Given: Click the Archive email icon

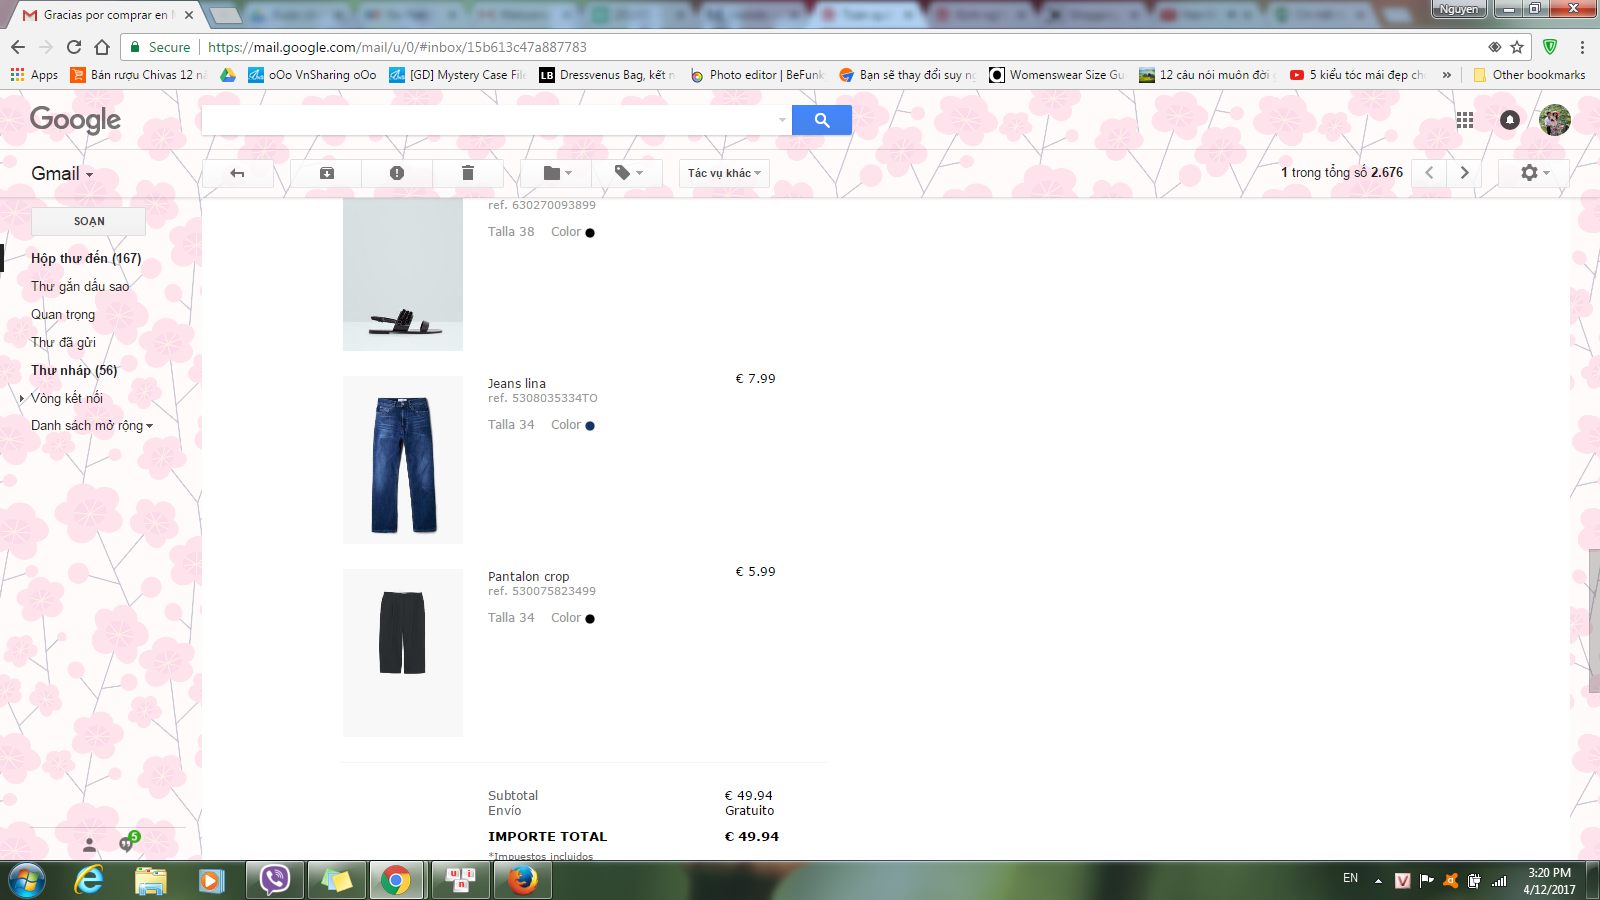Looking at the screenshot, I should [x=326, y=173].
